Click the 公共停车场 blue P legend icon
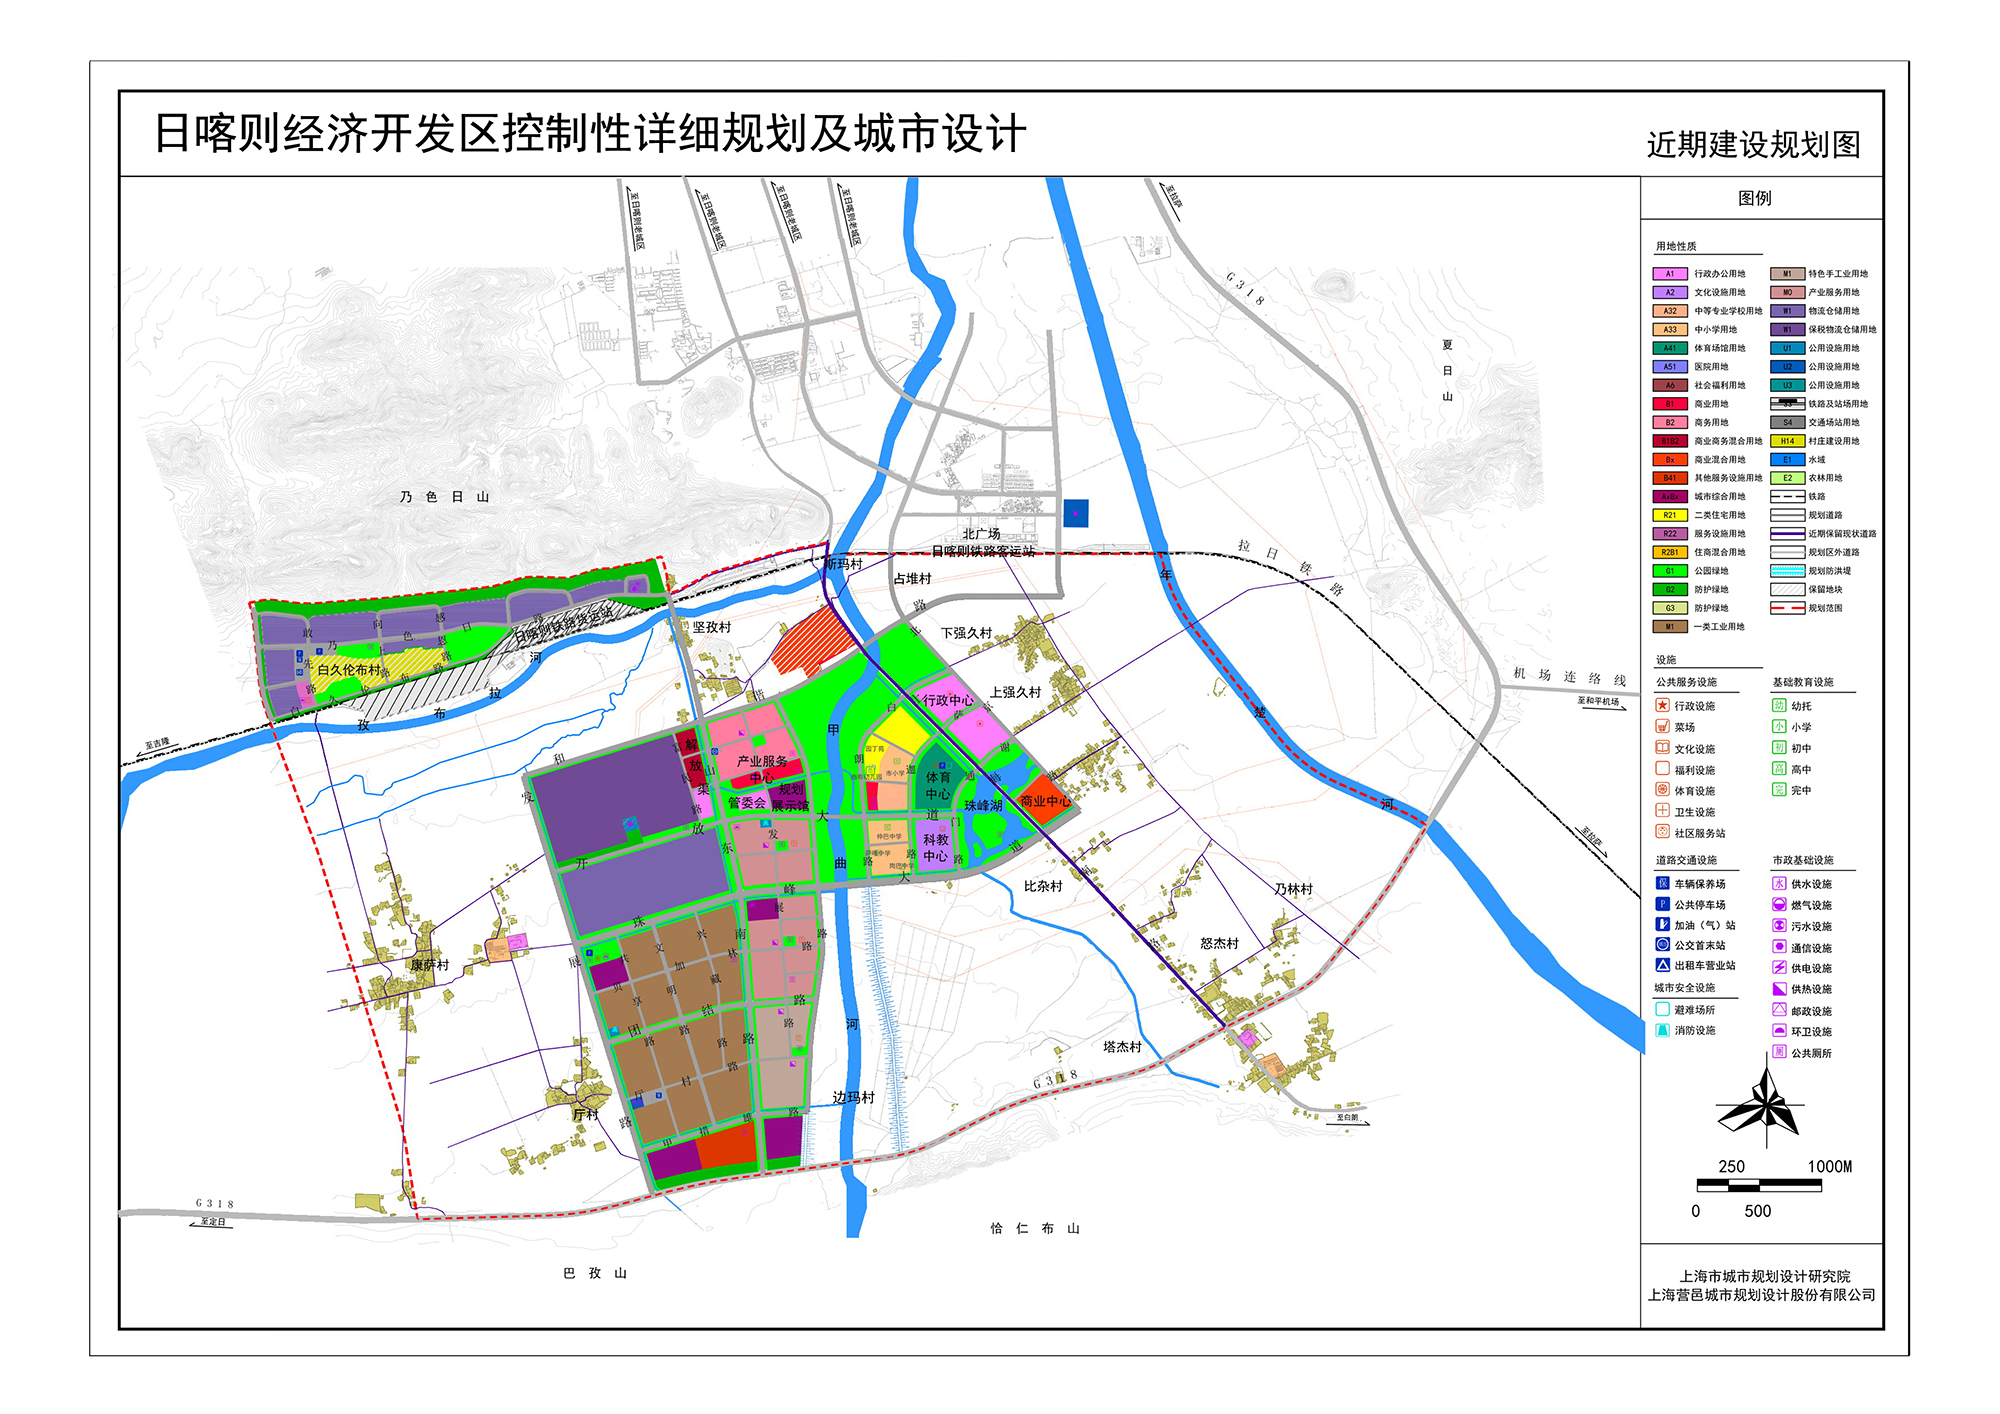The width and height of the screenshot is (2000, 1414). (x=1662, y=904)
